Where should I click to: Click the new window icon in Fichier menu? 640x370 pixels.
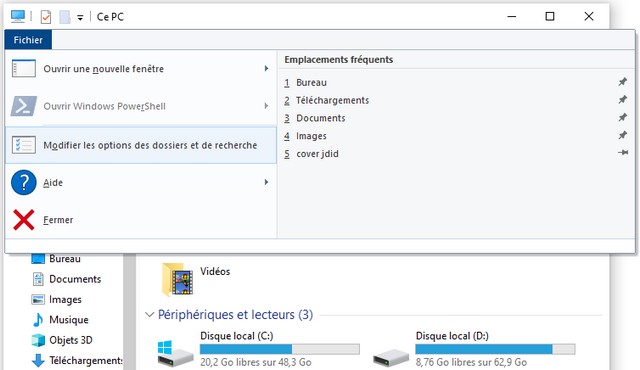click(24, 69)
